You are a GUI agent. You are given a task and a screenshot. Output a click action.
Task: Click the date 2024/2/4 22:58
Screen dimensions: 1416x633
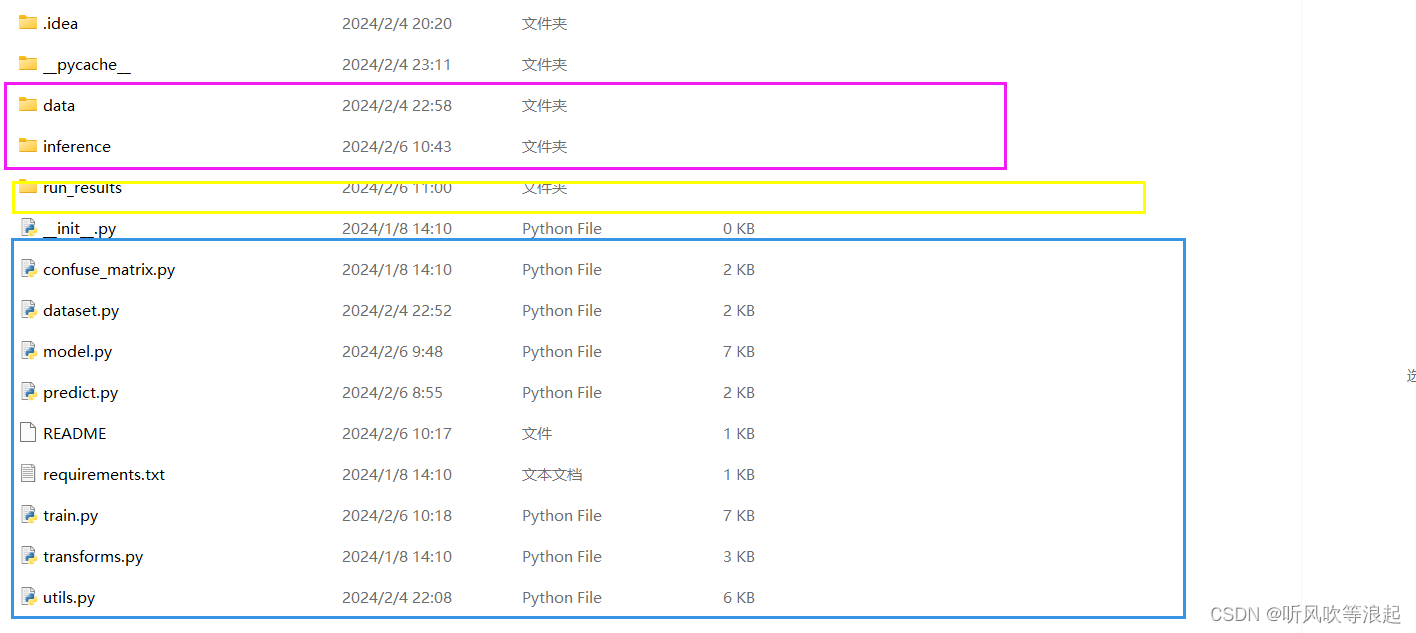coord(396,105)
